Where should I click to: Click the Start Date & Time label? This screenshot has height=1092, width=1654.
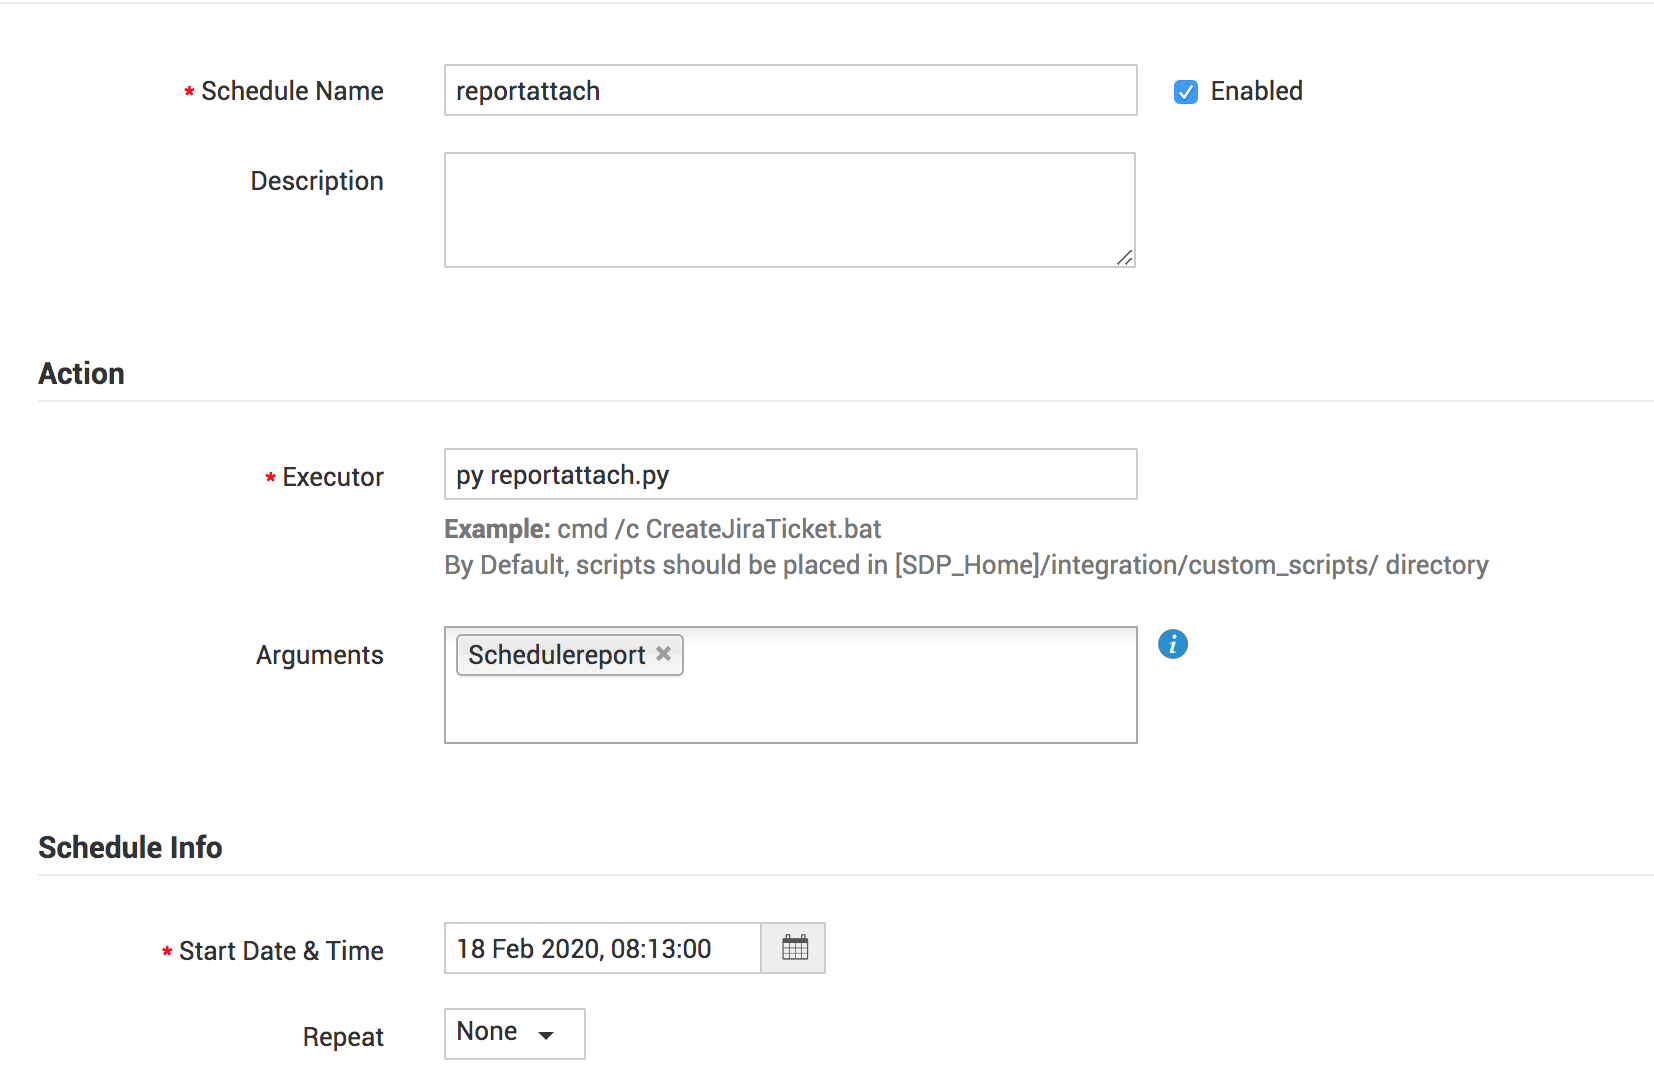coord(281,951)
